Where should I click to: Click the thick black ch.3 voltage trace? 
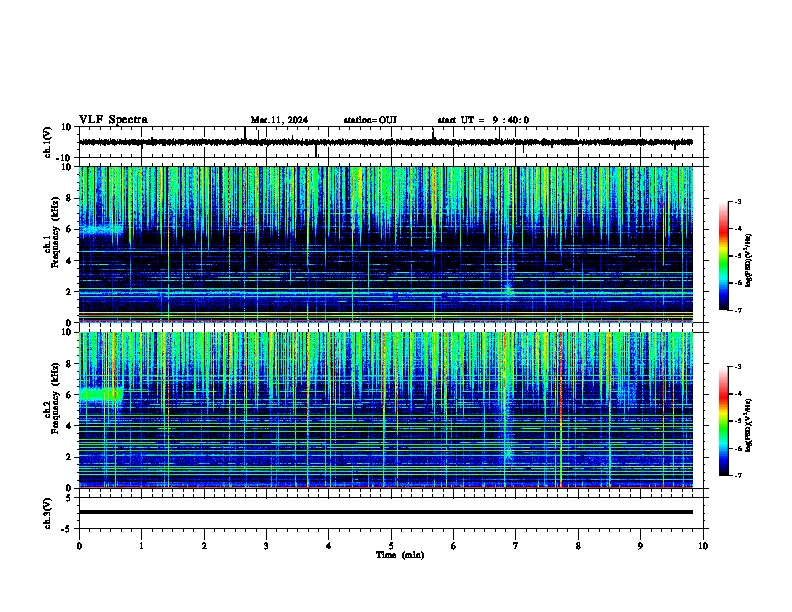386,512
